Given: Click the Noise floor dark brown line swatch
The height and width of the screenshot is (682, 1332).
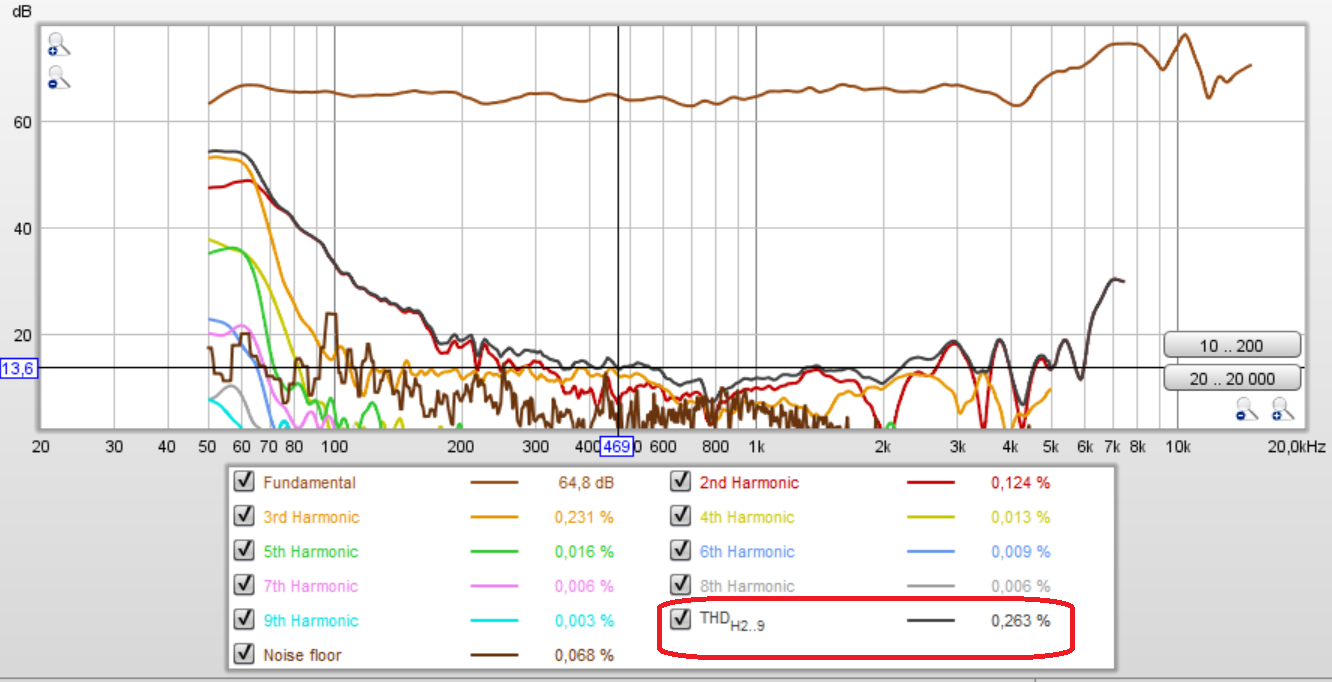Looking at the screenshot, I should pyautogui.click(x=494, y=655).
